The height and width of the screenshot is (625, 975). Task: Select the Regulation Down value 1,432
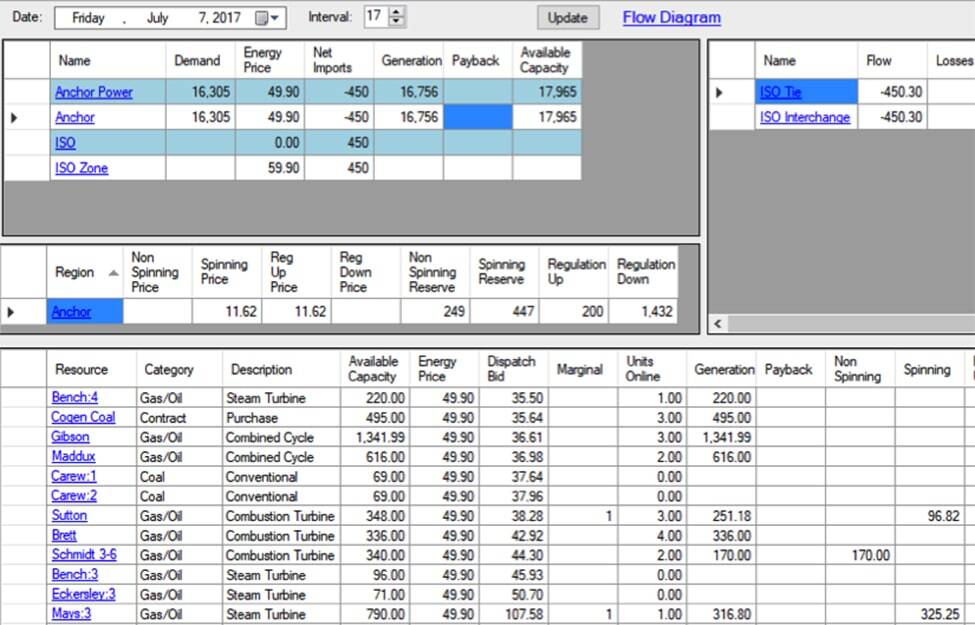[643, 312]
